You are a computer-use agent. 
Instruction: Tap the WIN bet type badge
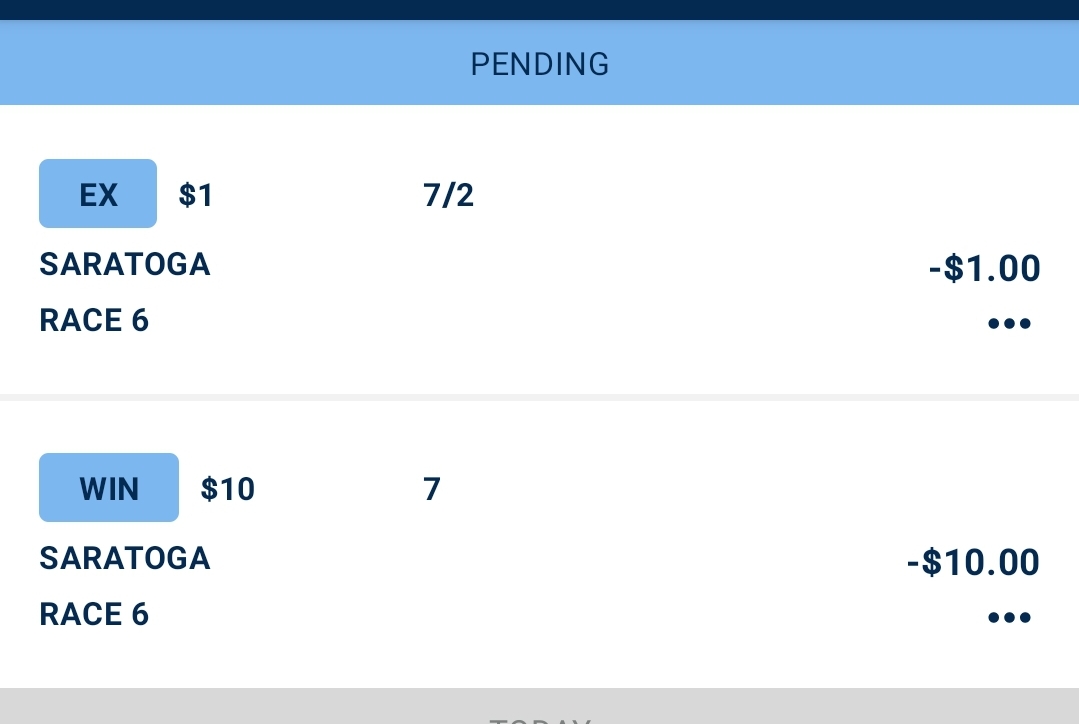(x=109, y=487)
